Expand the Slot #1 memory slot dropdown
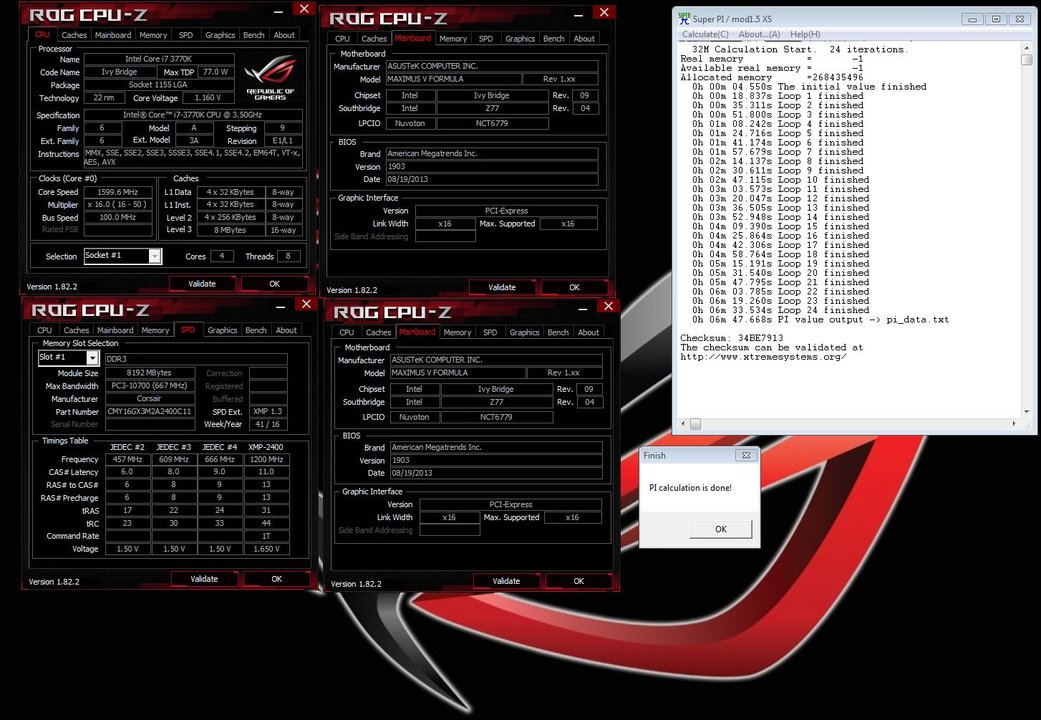1041x720 pixels. 92,358
